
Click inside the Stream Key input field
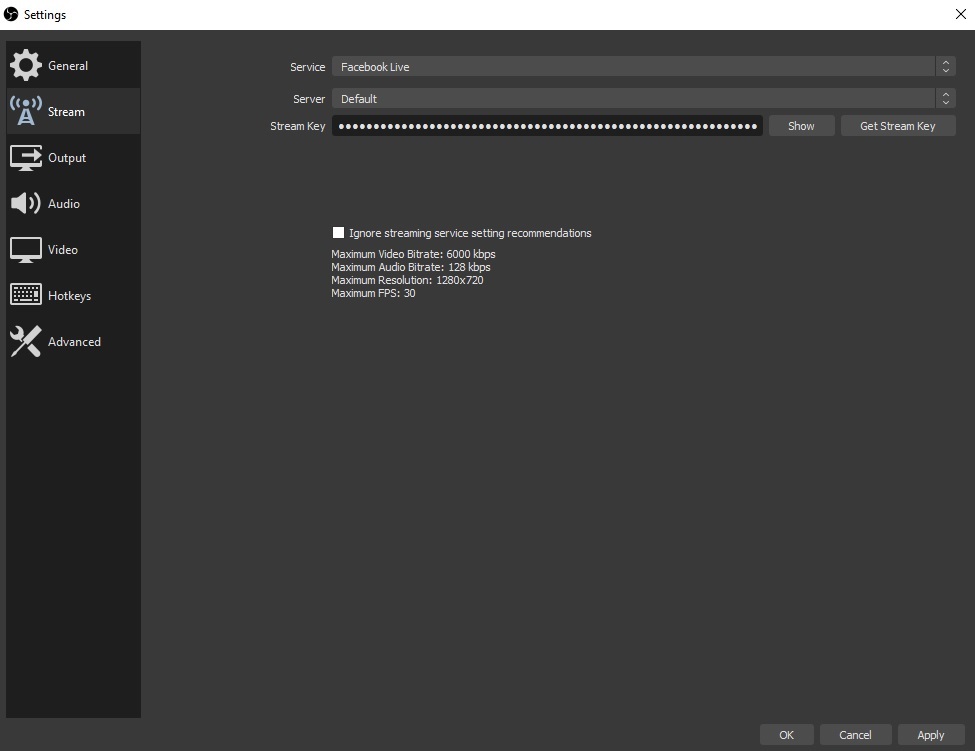point(547,125)
